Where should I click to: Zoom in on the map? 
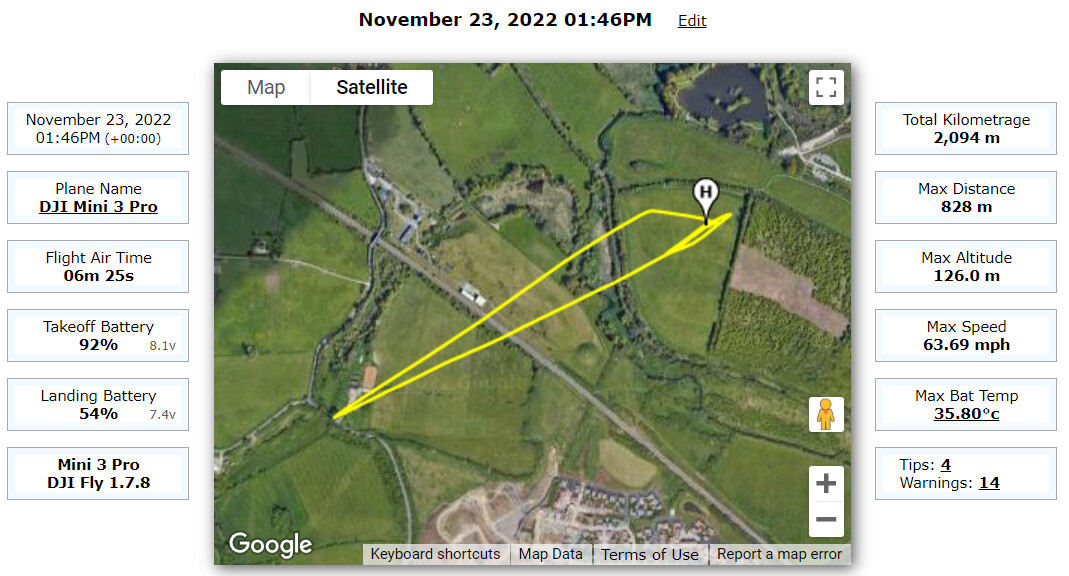[x=826, y=483]
